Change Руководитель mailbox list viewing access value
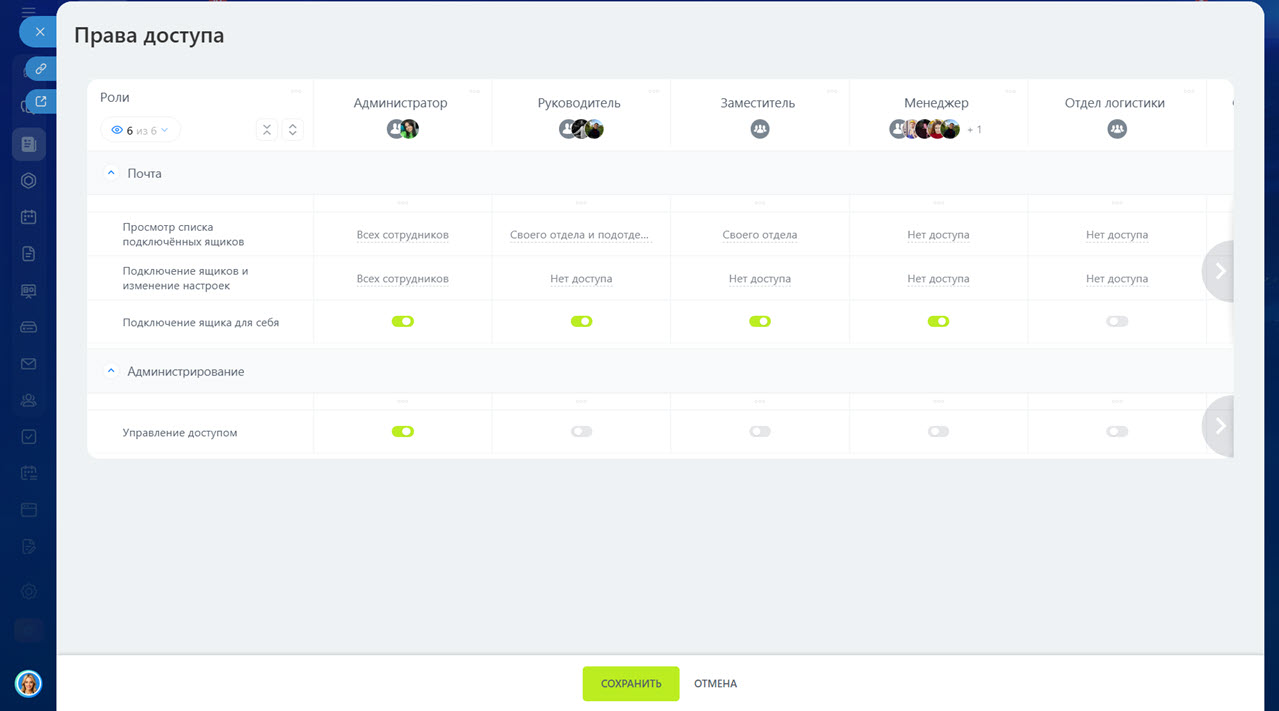Image resolution: width=1279 pixels, height=711 pixels. (x=580, y=236)
